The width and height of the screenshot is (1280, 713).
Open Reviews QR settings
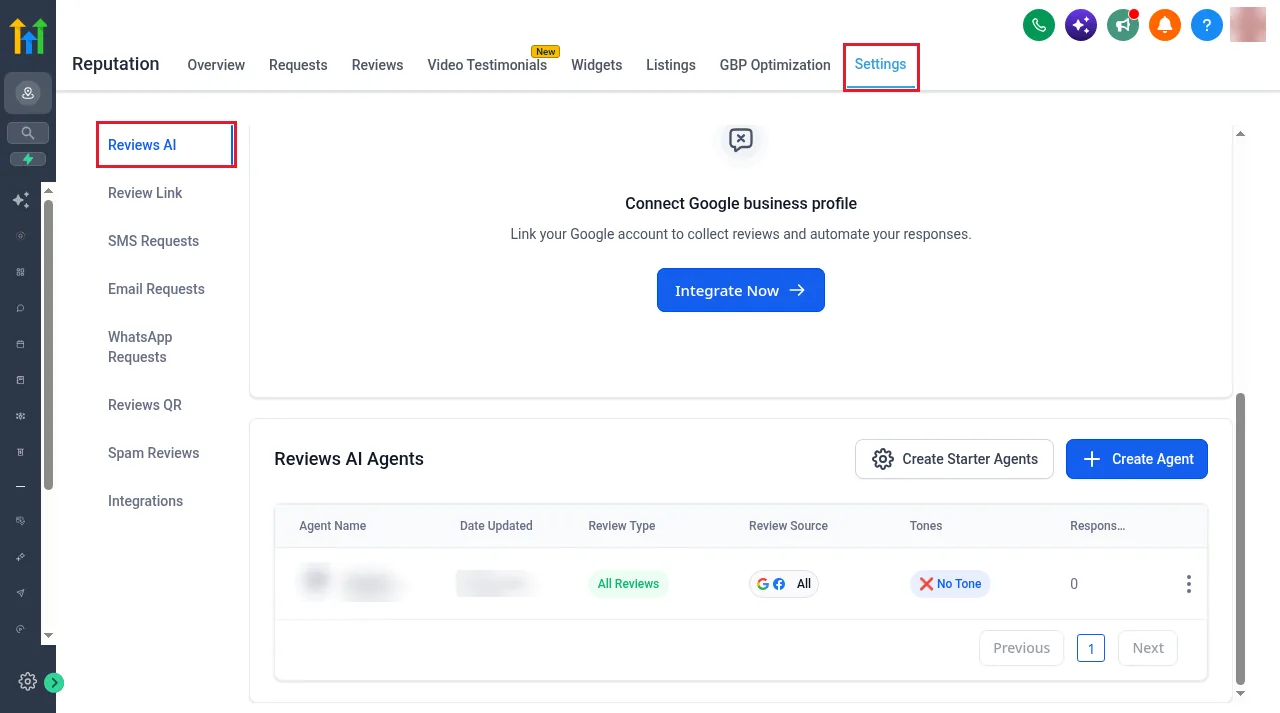[145, 405]
